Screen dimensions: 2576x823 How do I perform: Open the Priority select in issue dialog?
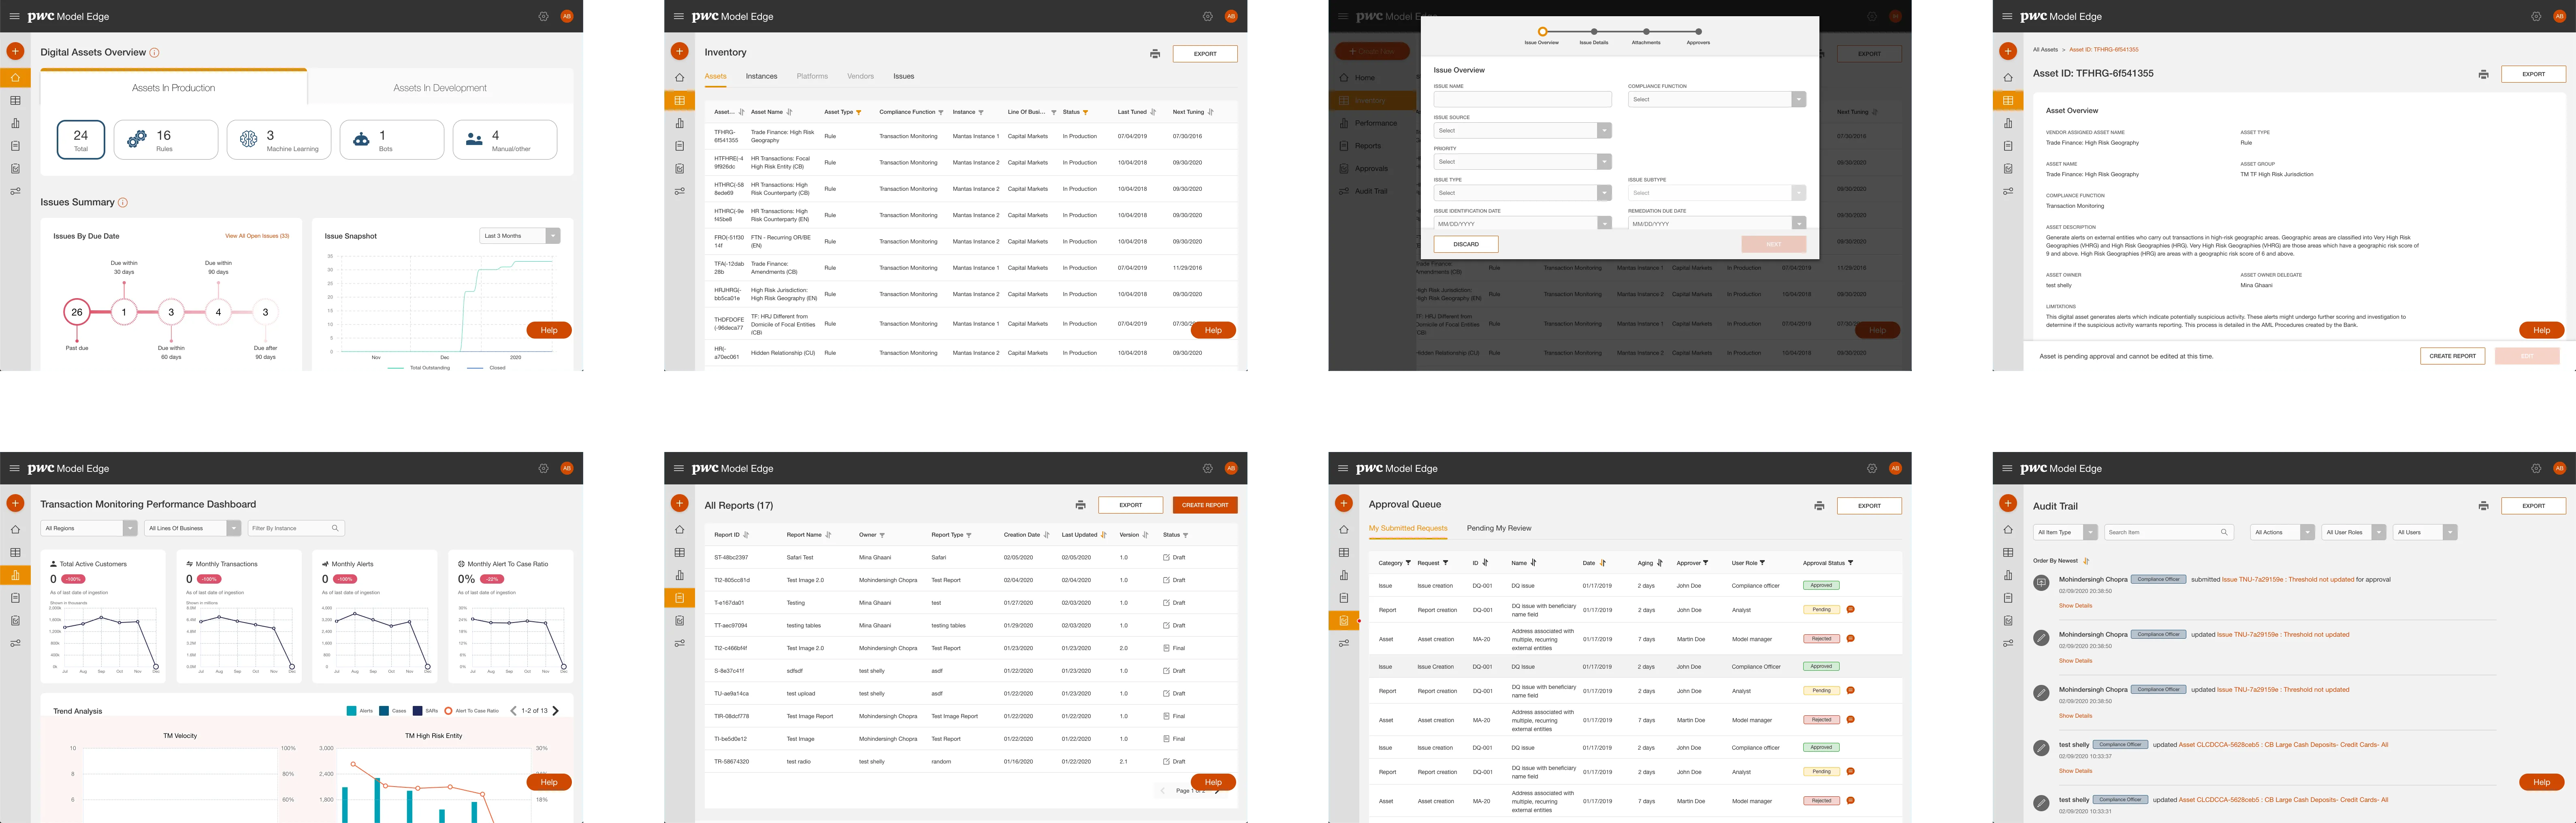(1522, 161)
